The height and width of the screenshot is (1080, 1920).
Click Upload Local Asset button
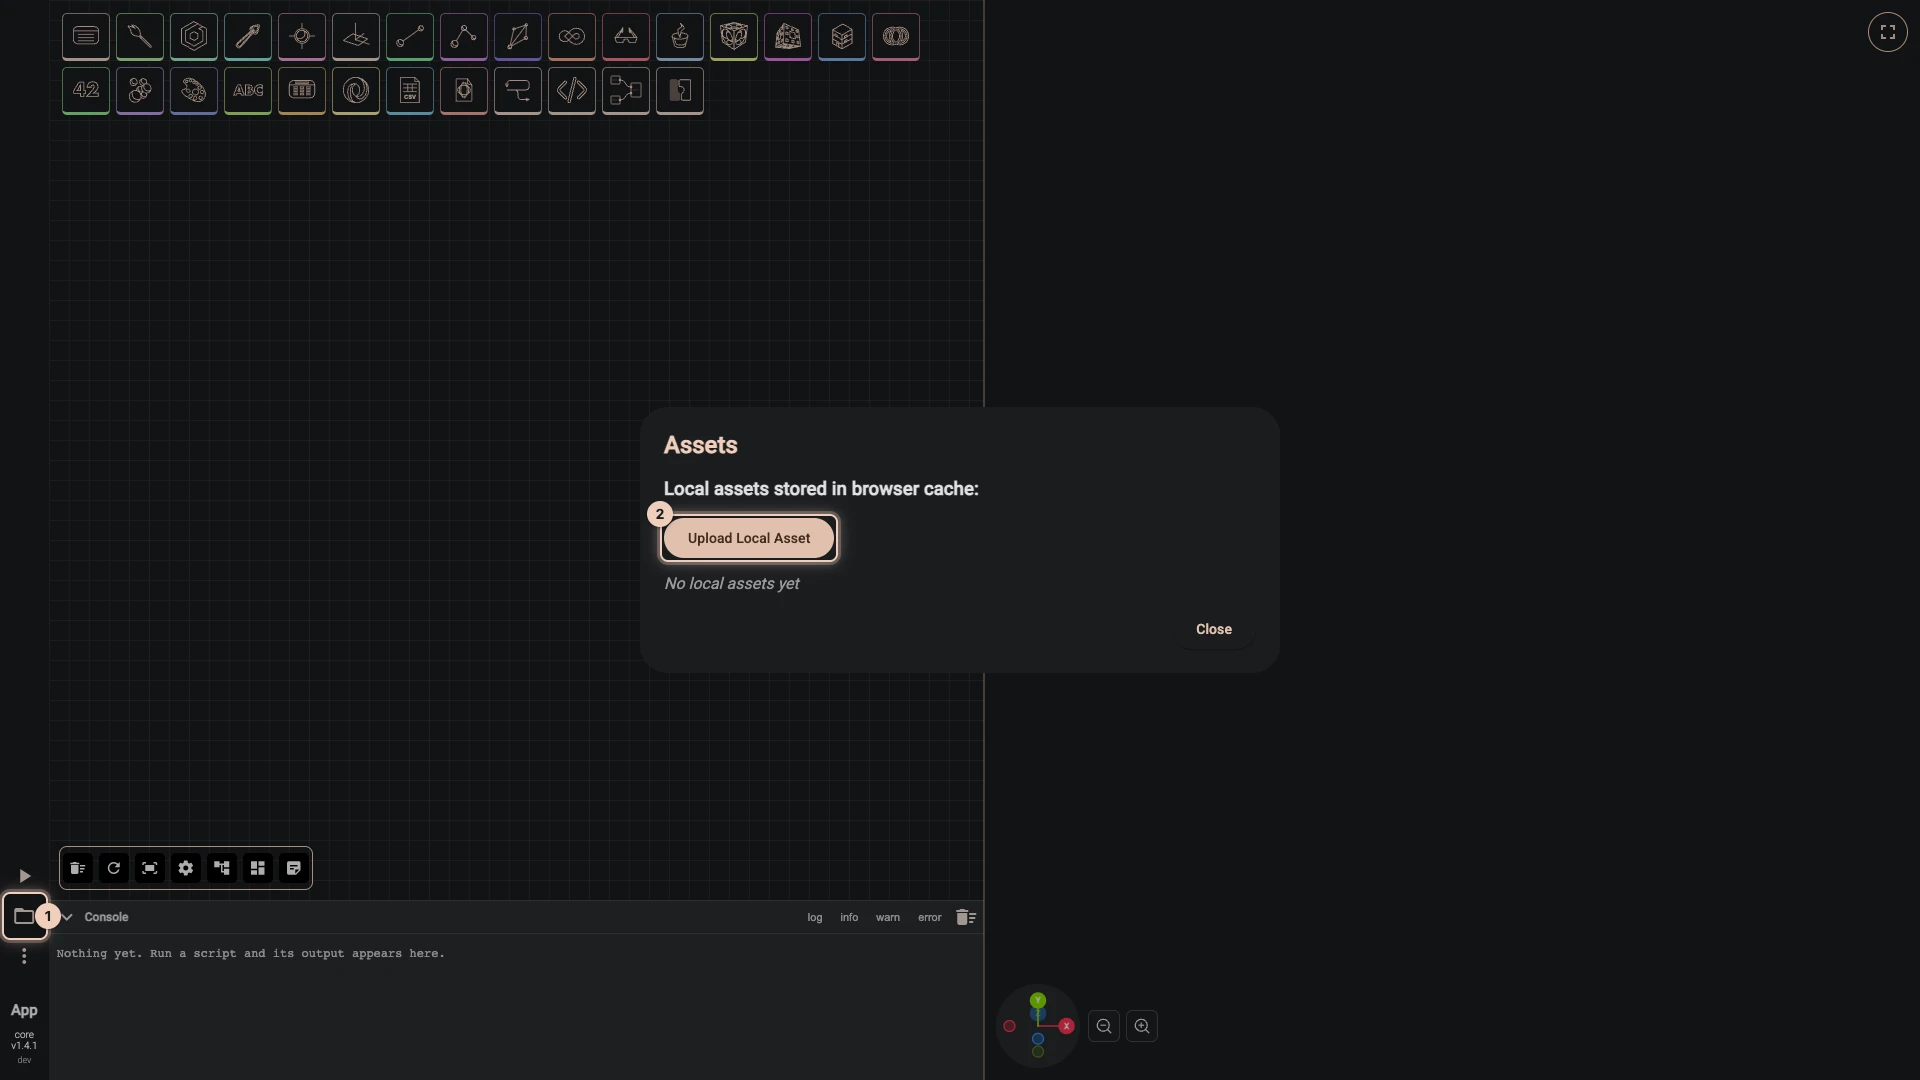tap(749, 538)
